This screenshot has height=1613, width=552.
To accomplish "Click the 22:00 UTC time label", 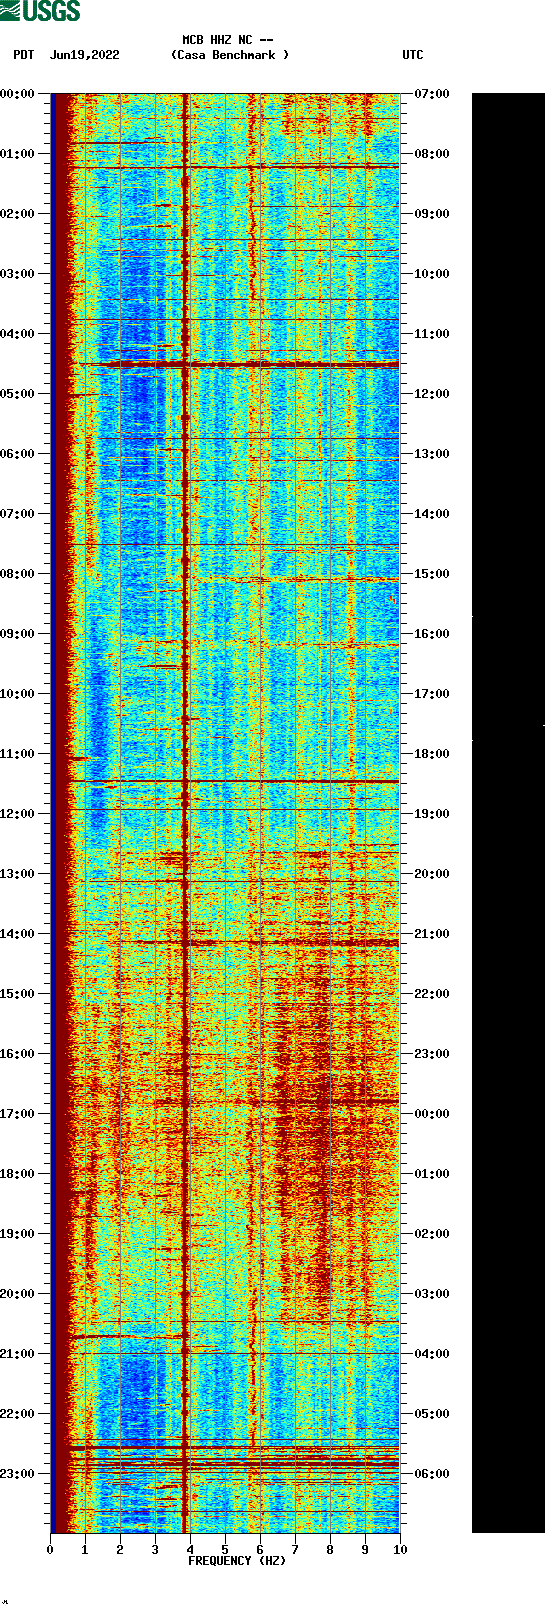I will point(432,994).
